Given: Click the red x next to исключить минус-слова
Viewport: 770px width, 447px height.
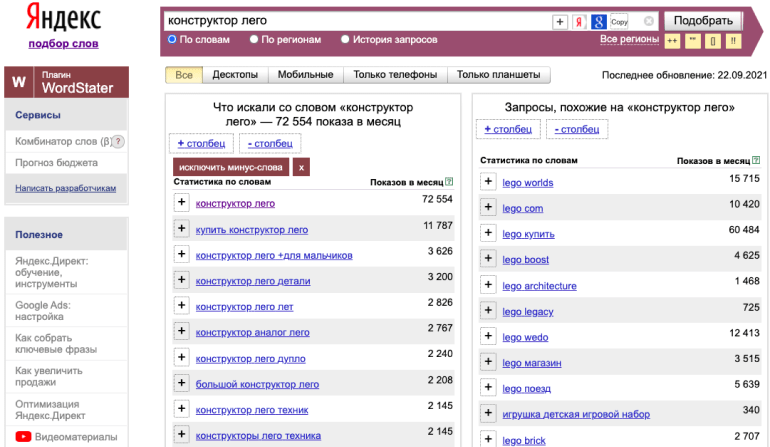Looking at the screenshot, I should [302, 168].
